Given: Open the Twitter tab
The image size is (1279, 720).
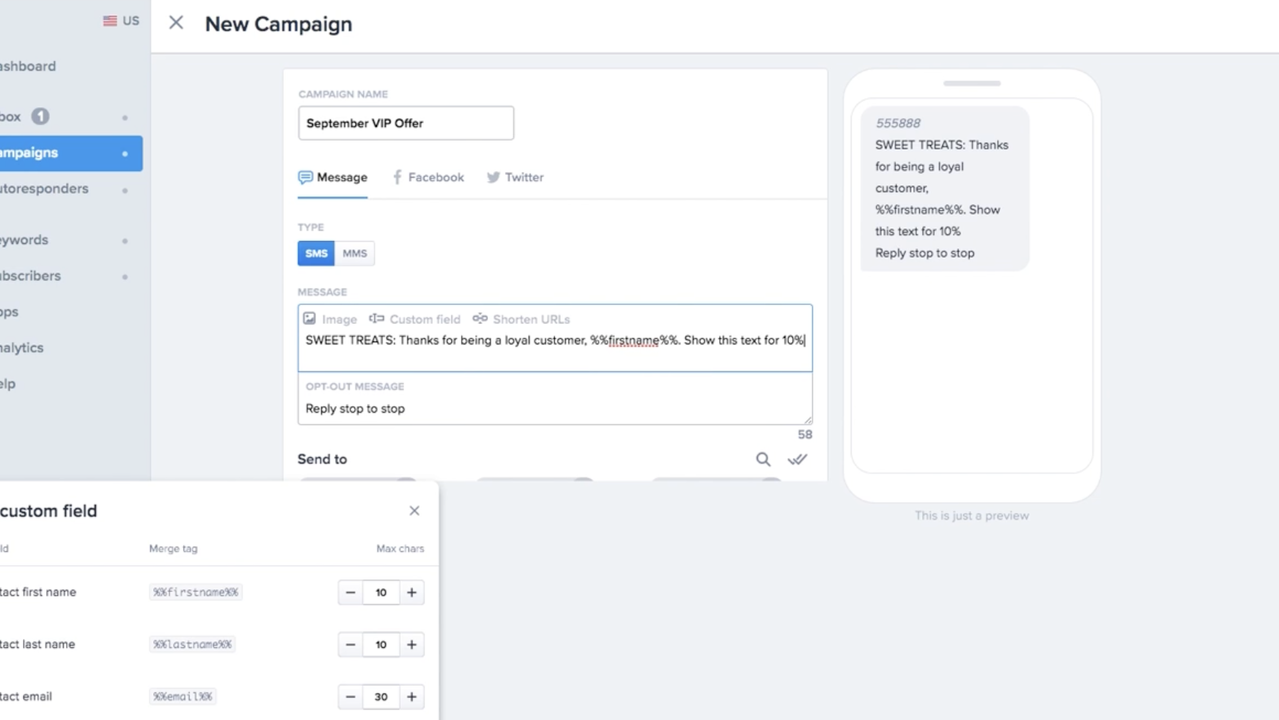Looking at the screenshot, I should pos(515,177).
